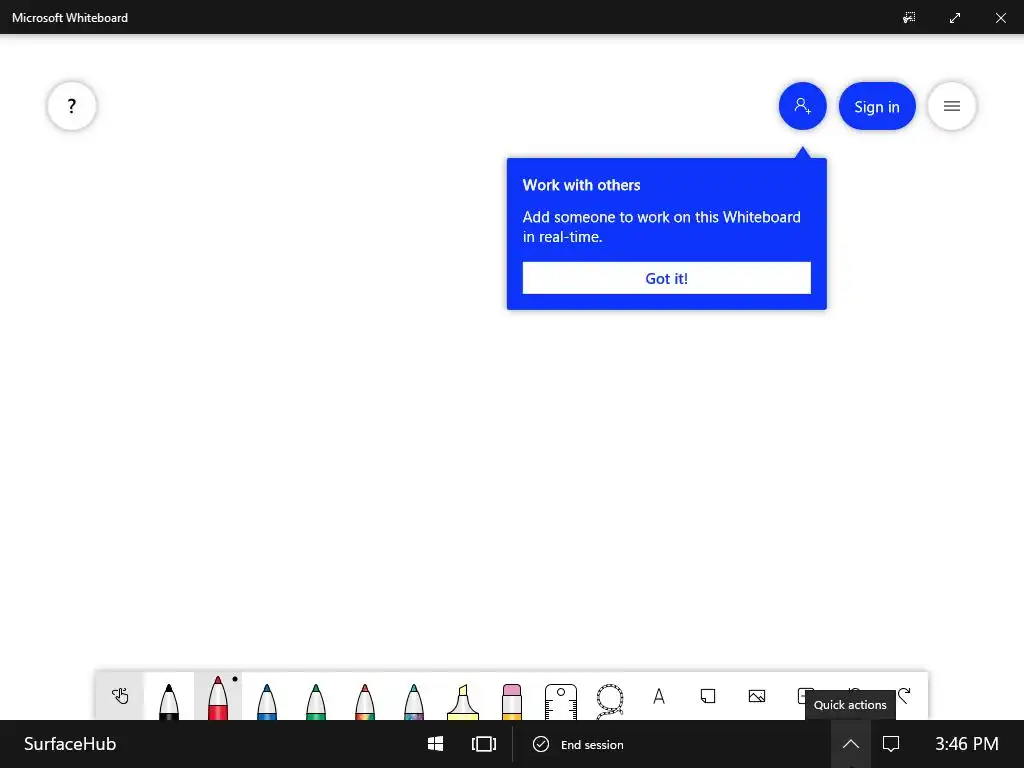Open the Windows Start menu
The width and height of the screenshot is (1024, 768).
point(436,744)
